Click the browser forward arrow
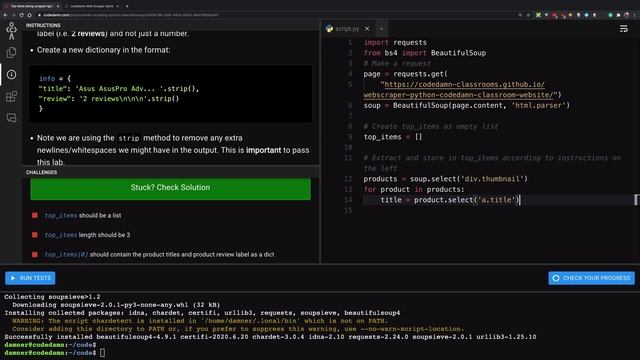This screenshot has width=640, height=360. click(x=13, y=15)
